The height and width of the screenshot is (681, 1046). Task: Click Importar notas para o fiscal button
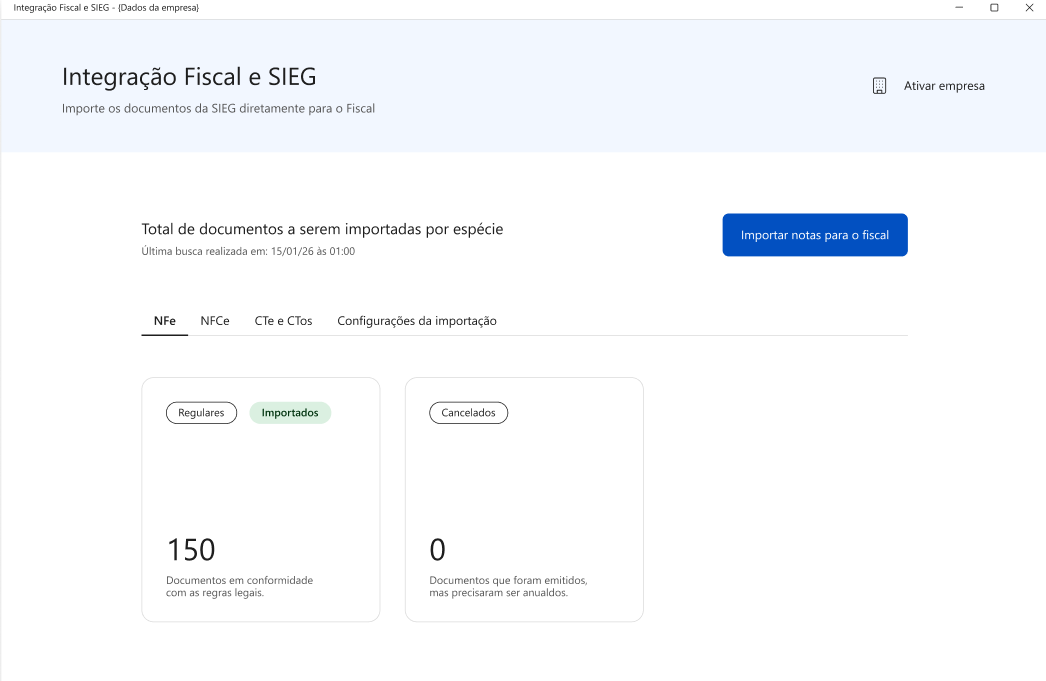(815, 235)
